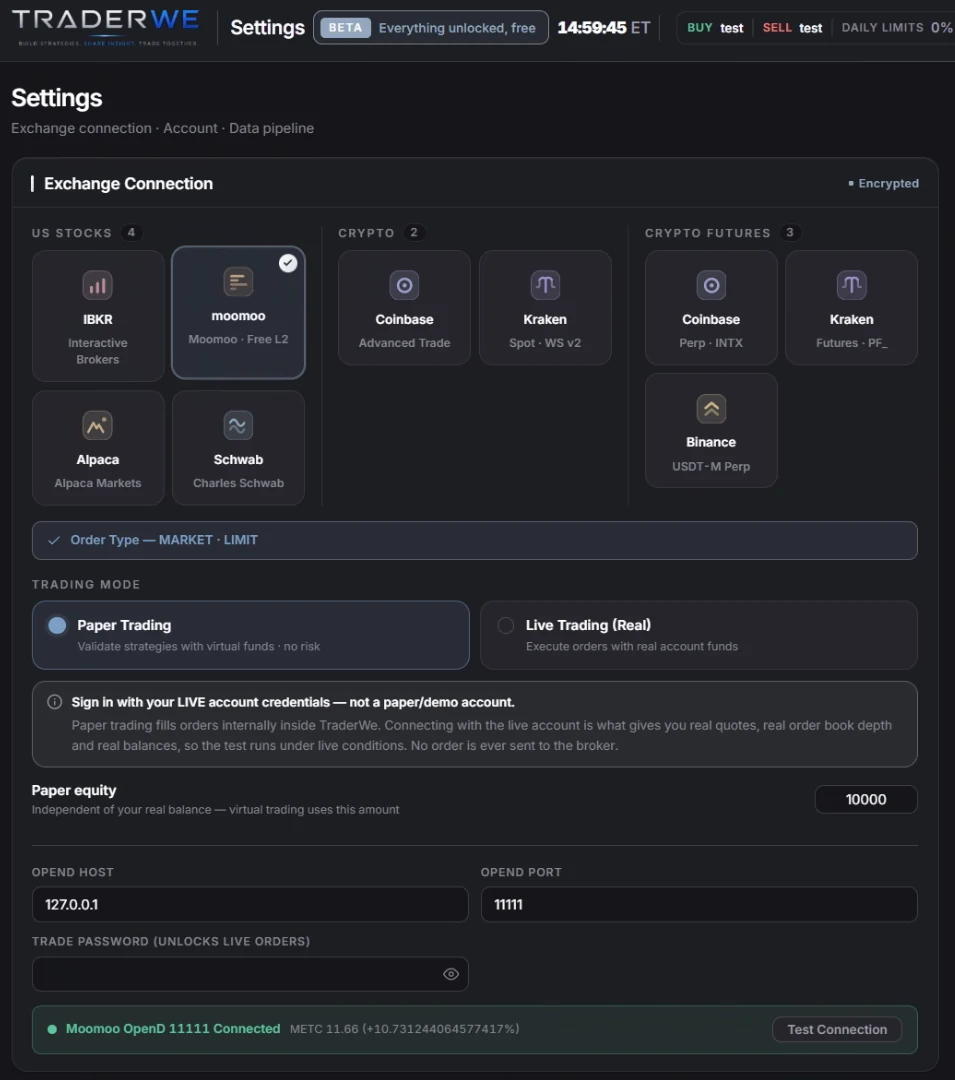
Task: Click the 'Exchange connection · Account · Data pipeline' subtitle
Action: (162, 129)
